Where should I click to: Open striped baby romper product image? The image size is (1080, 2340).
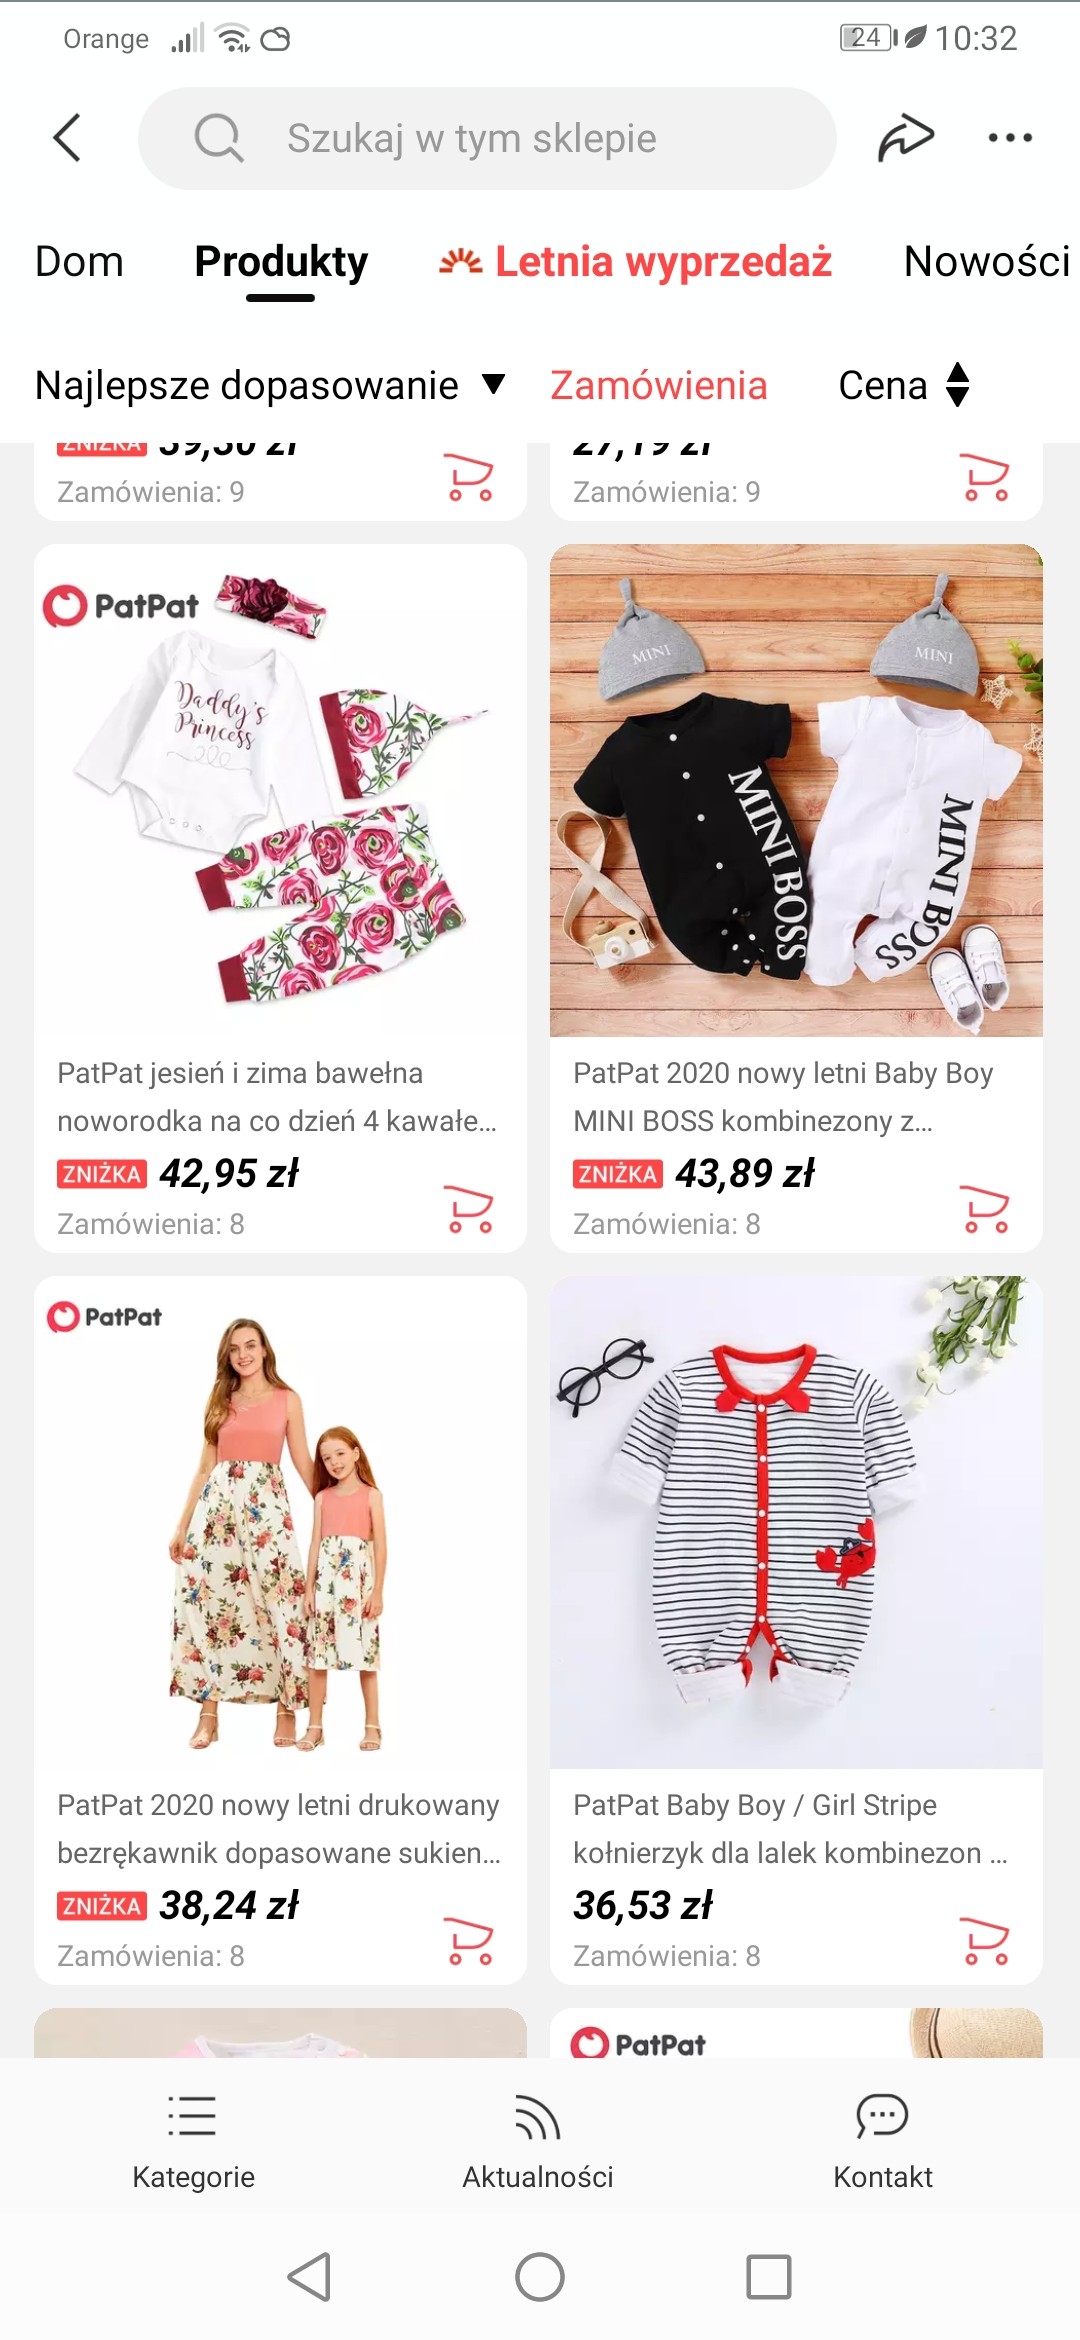coord(796,1522)
